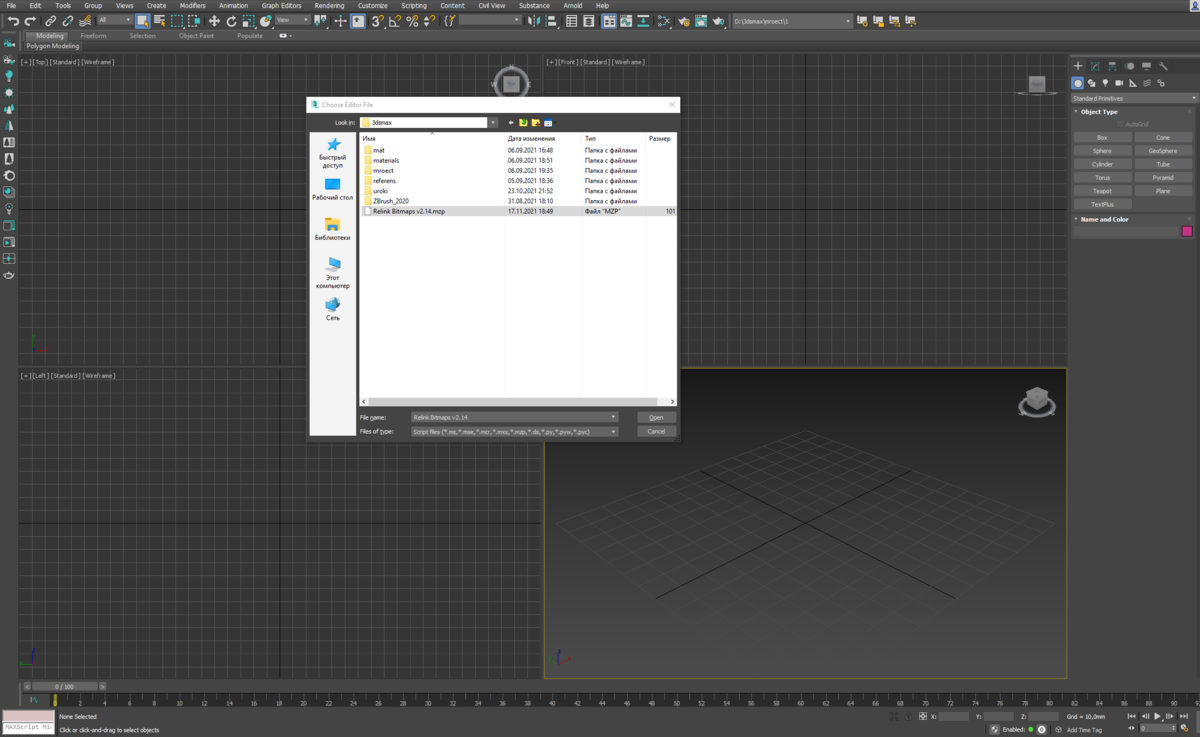Go up one folder level in dialog
The image size is (1200, 737).
(x=523, y=123)
